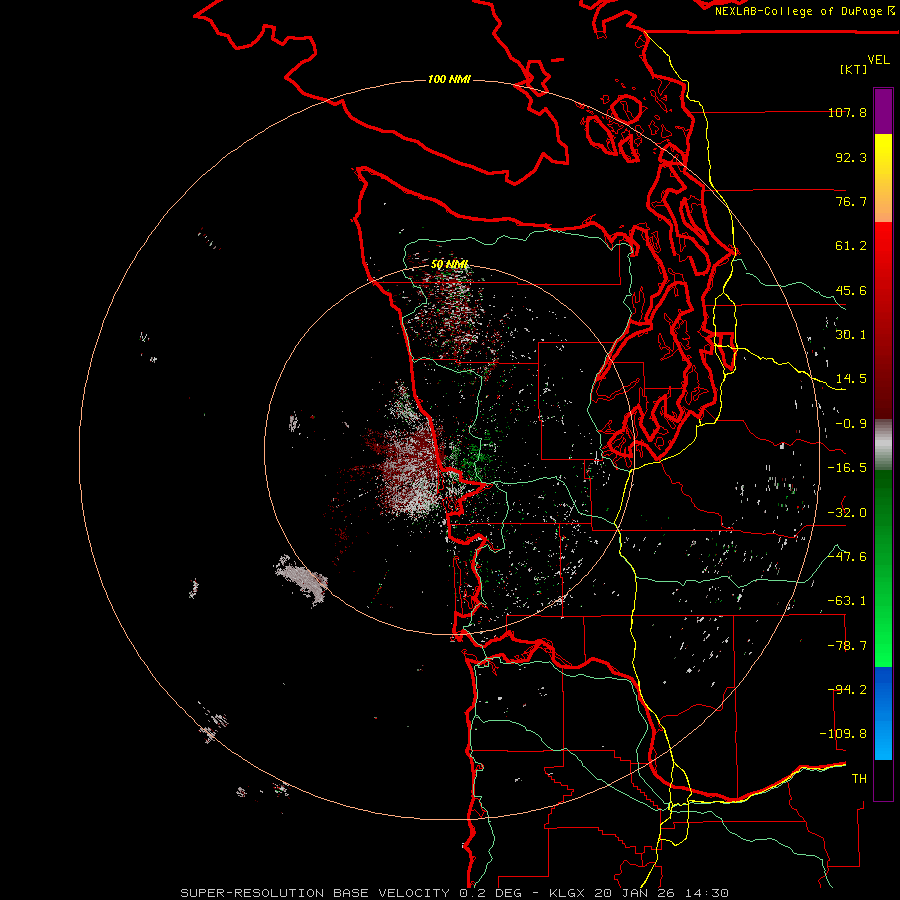Click the 50 NMI range ring label

(x=449, y=265)
